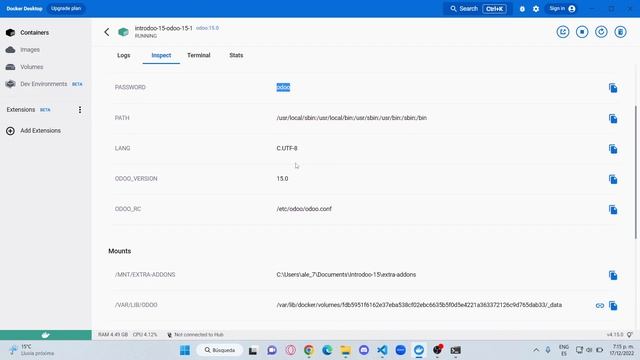Open container in browser icon

pyautogui.click(x=563, y=32)
